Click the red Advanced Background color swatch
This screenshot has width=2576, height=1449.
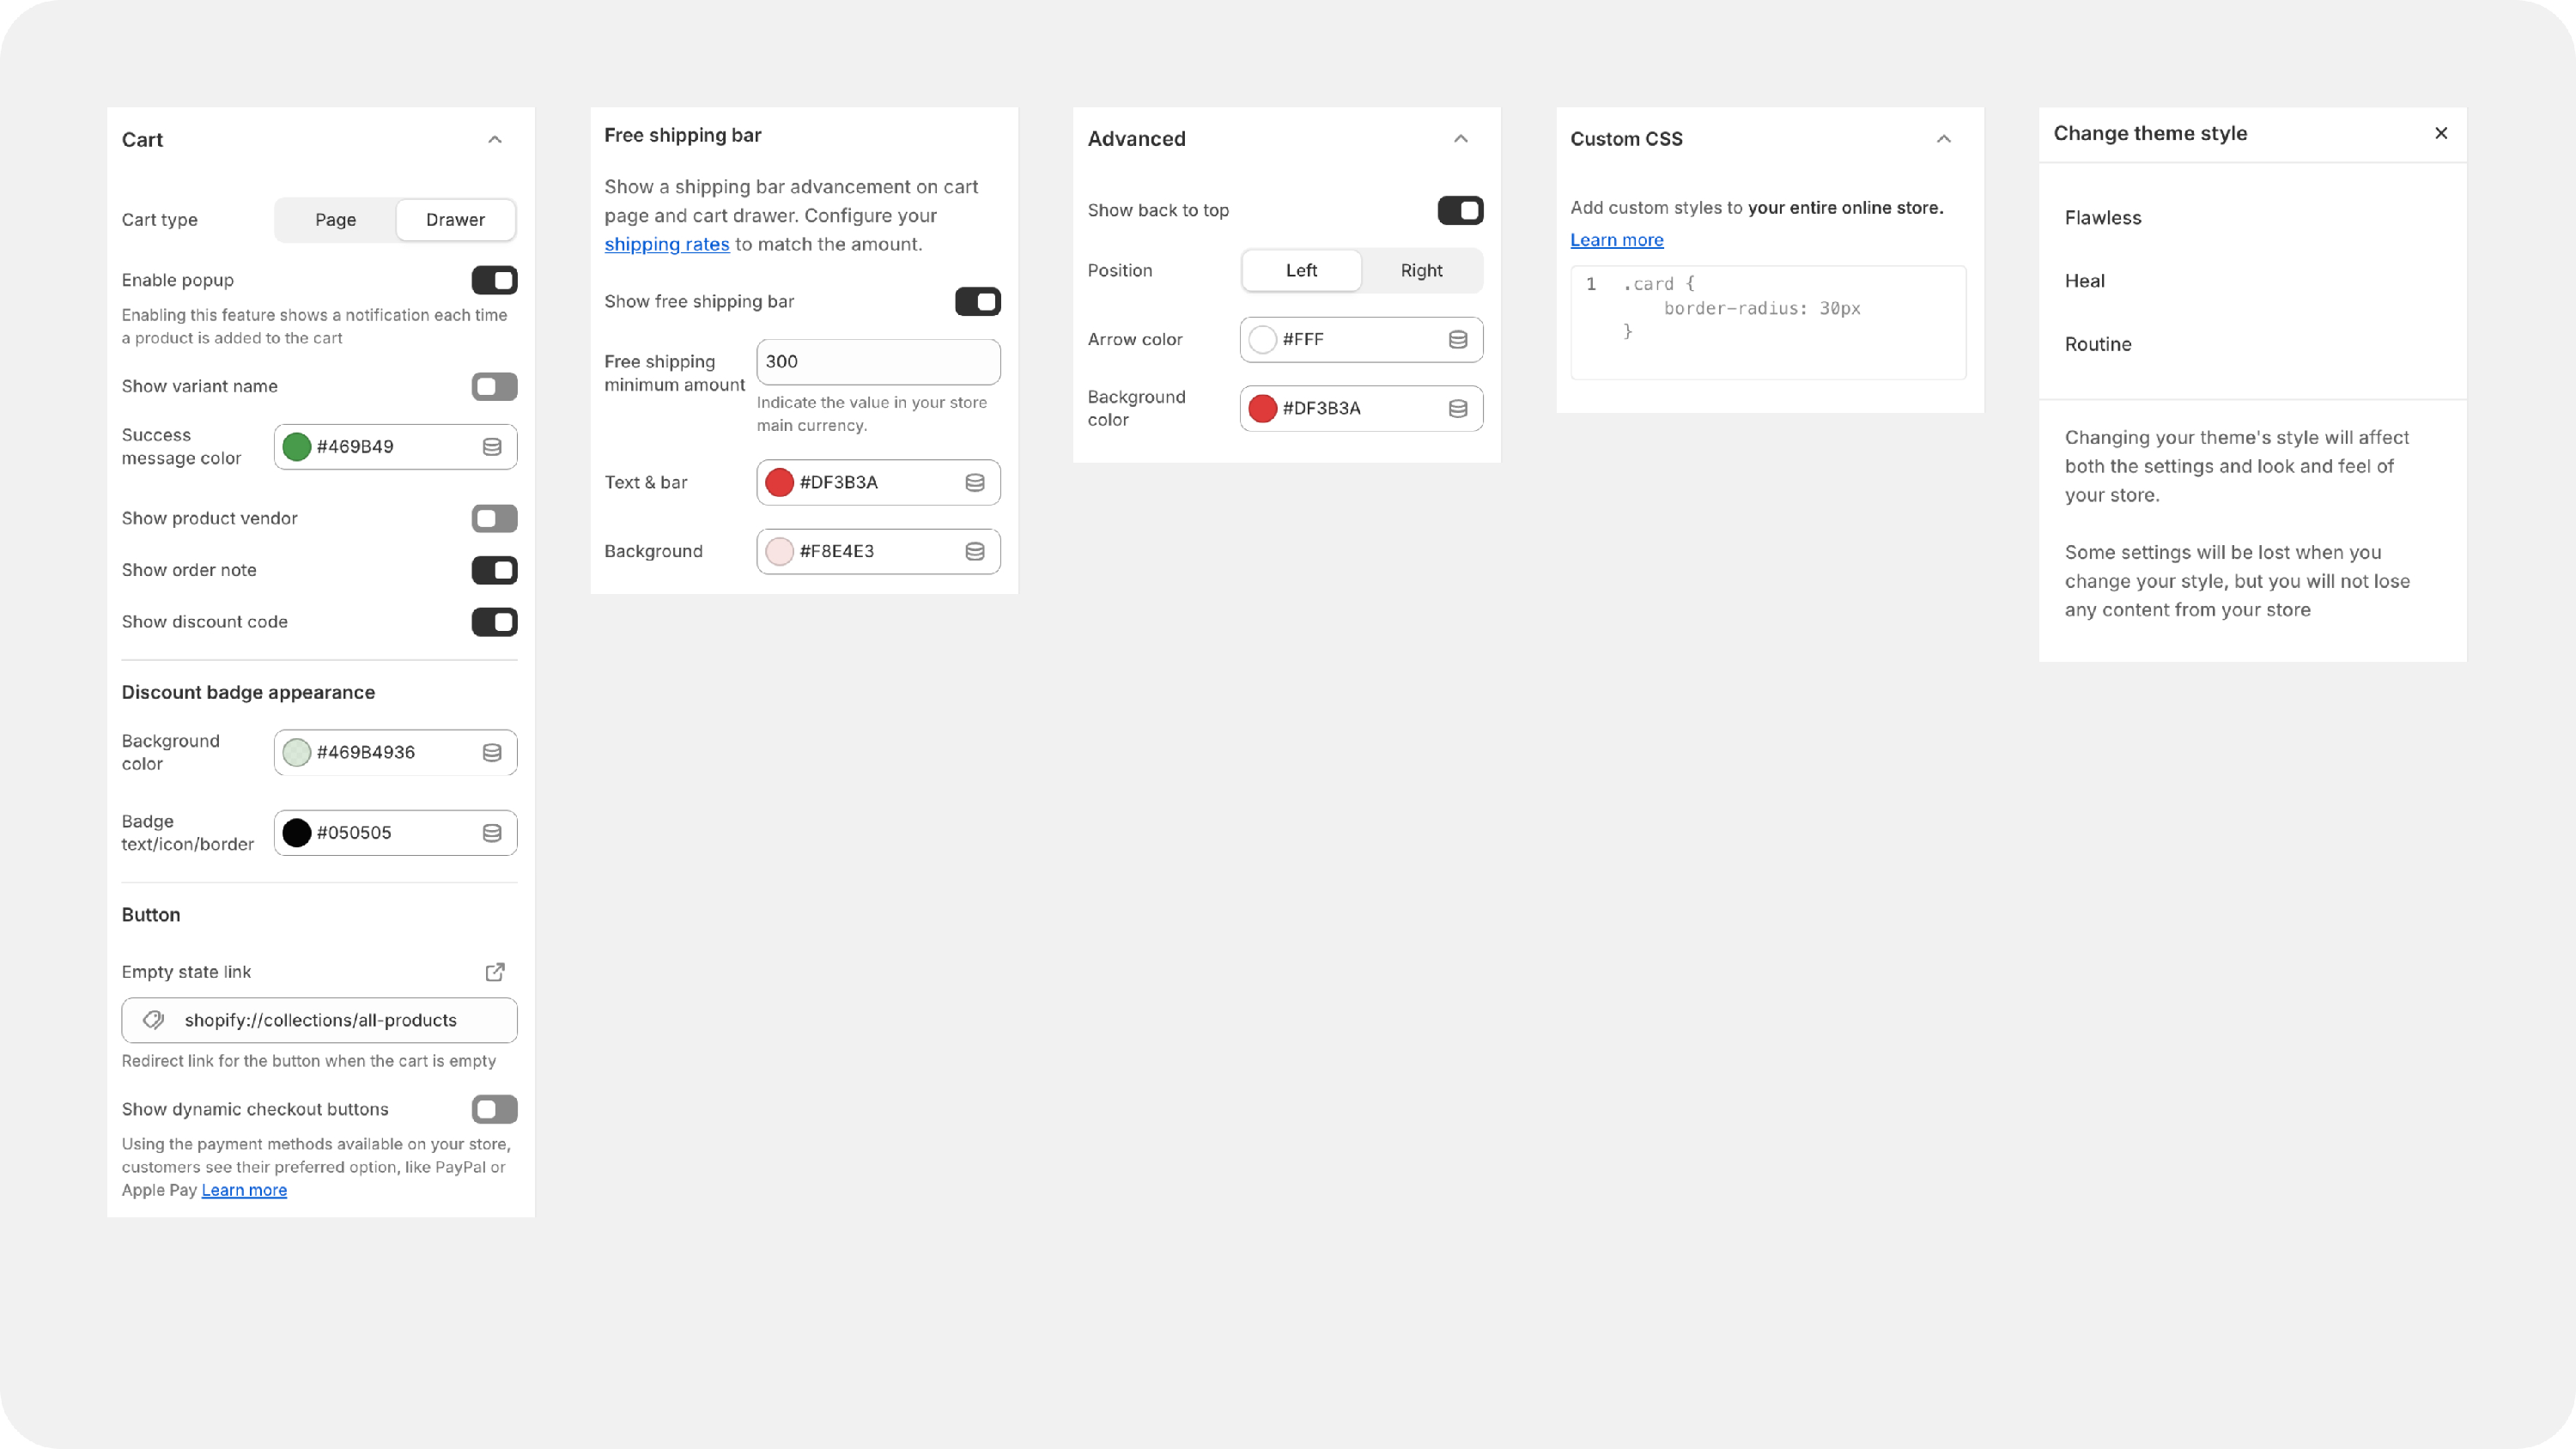[1263, 409]
